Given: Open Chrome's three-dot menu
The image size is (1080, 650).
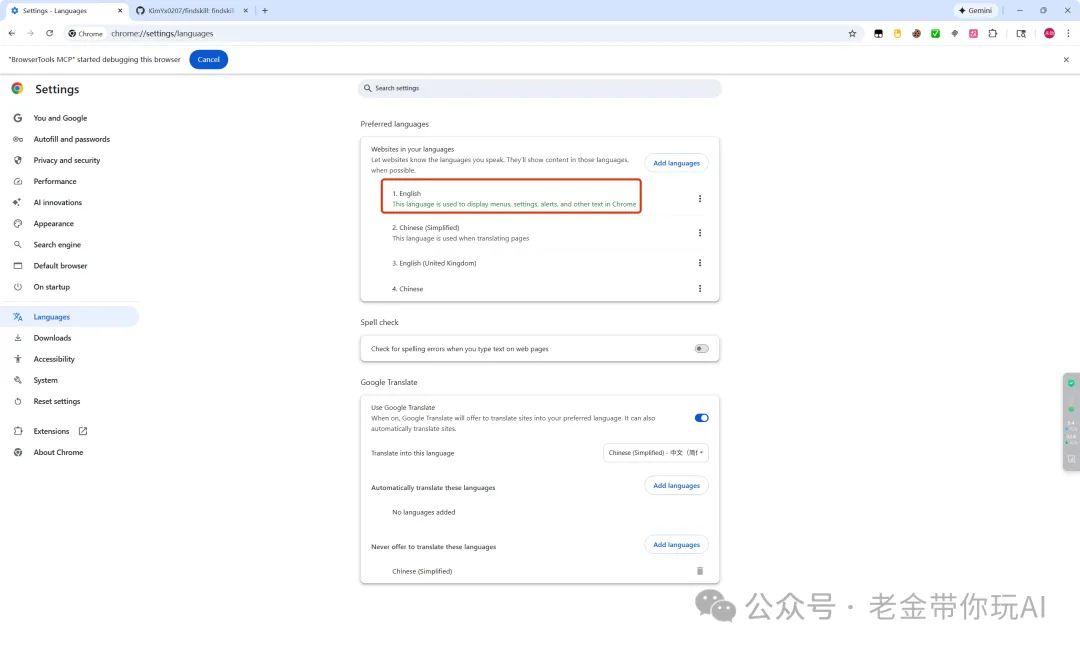Looking at the screenshot, I should pyautogui.click(x=1068, y=33).
